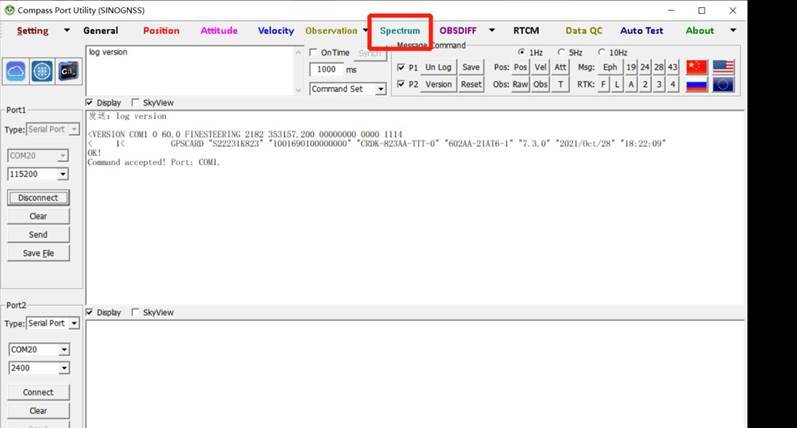Switch to the General tab
The image size is (797, 428).
[101, 30]
